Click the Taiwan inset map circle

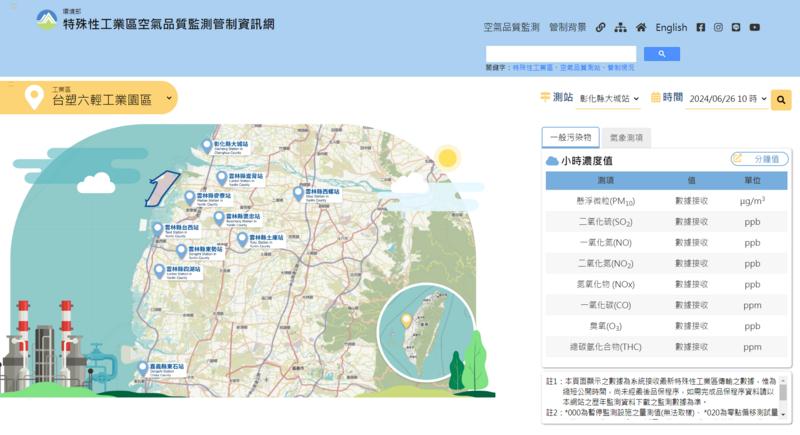tap(426, 332)
